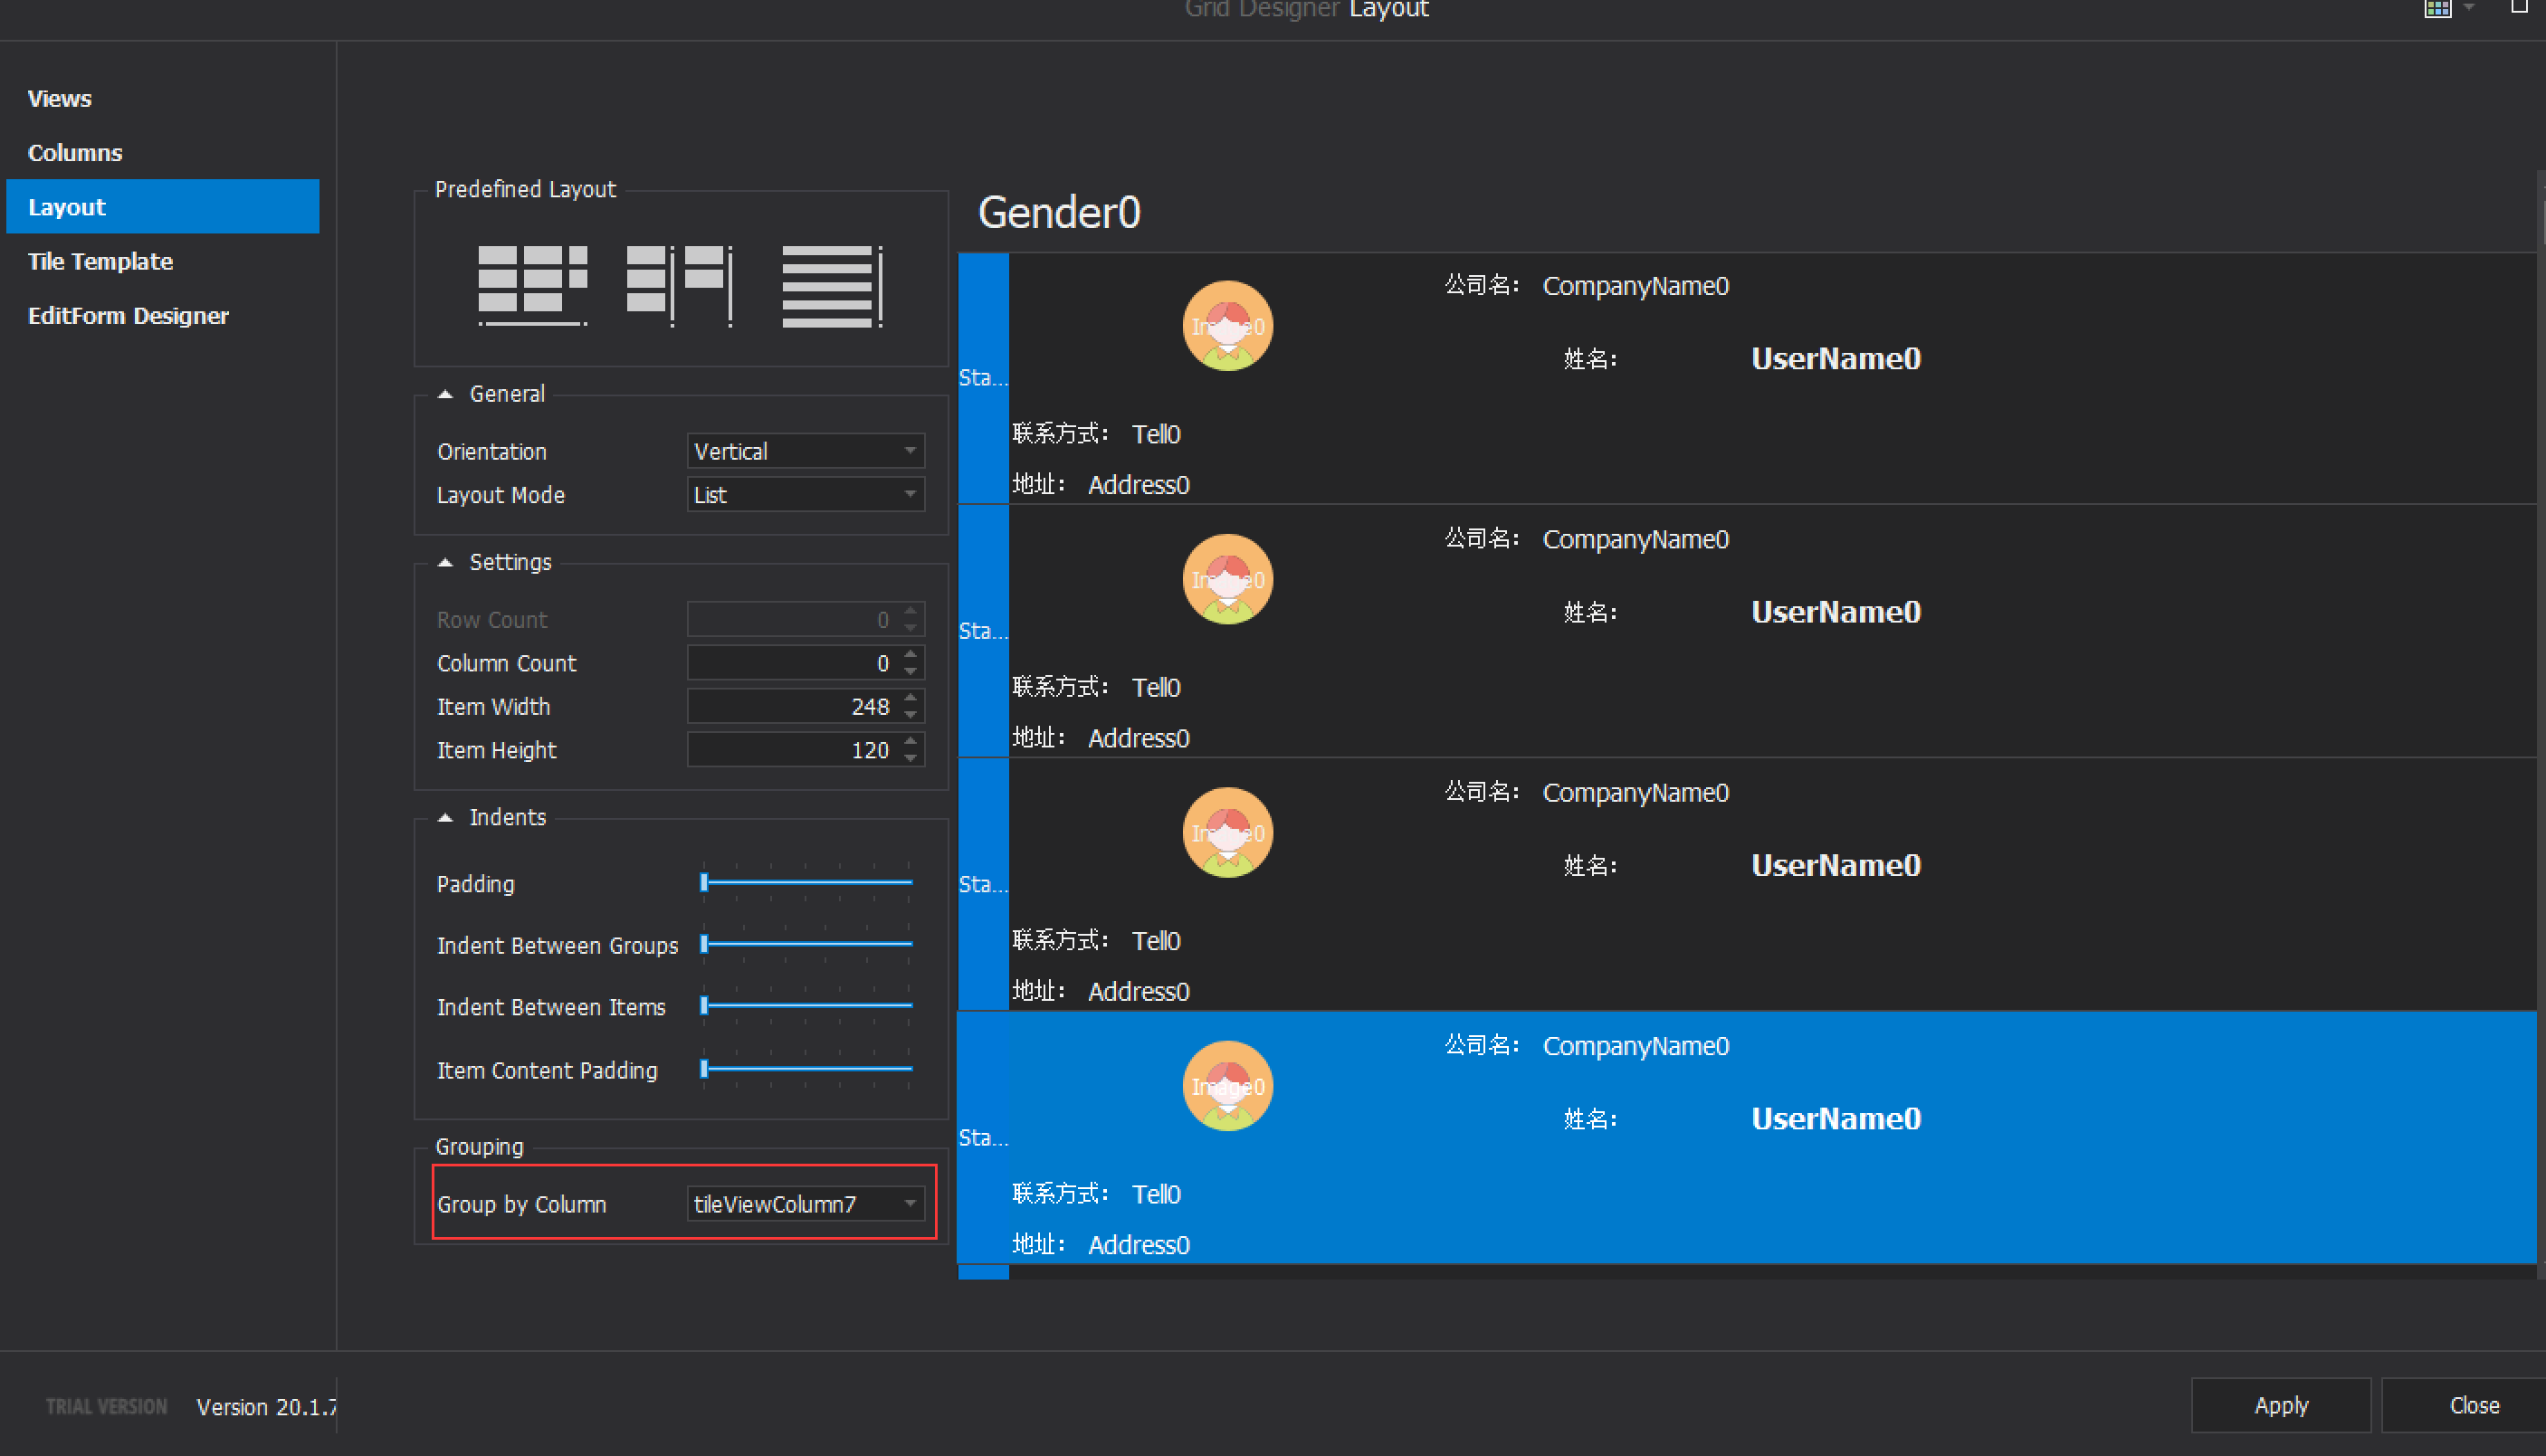
Task: Collapse the Indents section
Action: click(x=446, y=817)
